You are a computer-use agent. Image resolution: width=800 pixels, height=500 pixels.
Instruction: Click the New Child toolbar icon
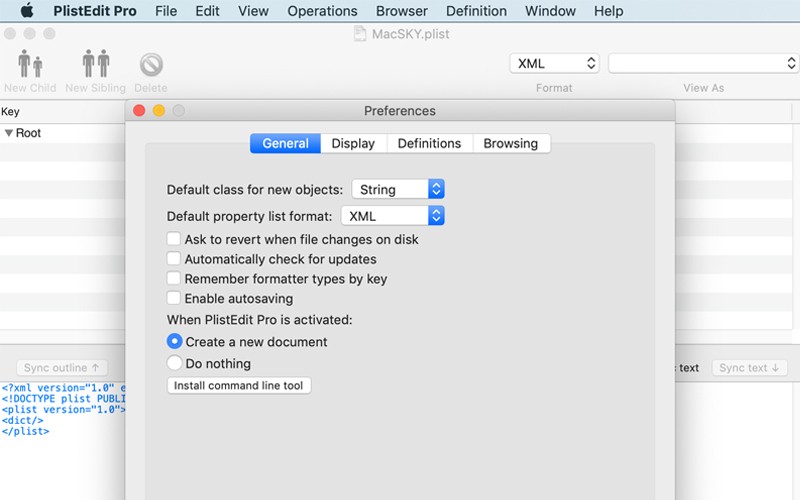tap(30, 64)
